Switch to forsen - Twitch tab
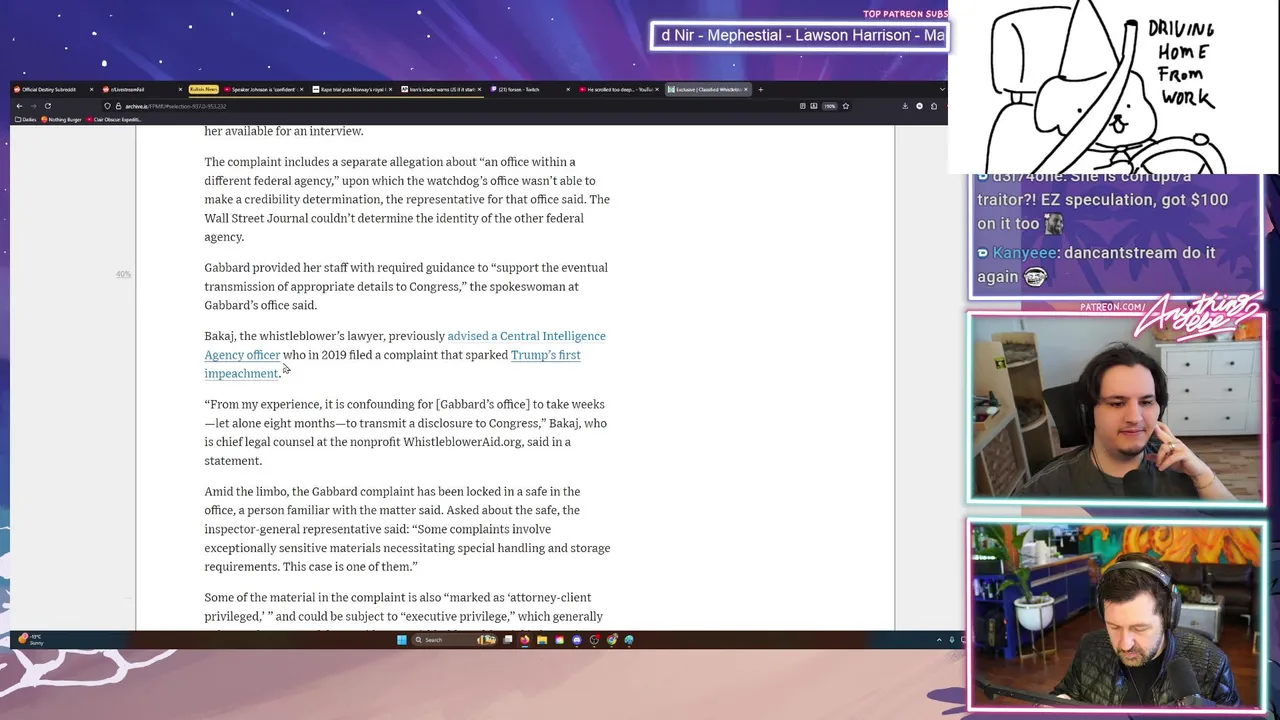This screenshot has height=720, width=1280. pyautogui.click(x=530, y=89)
